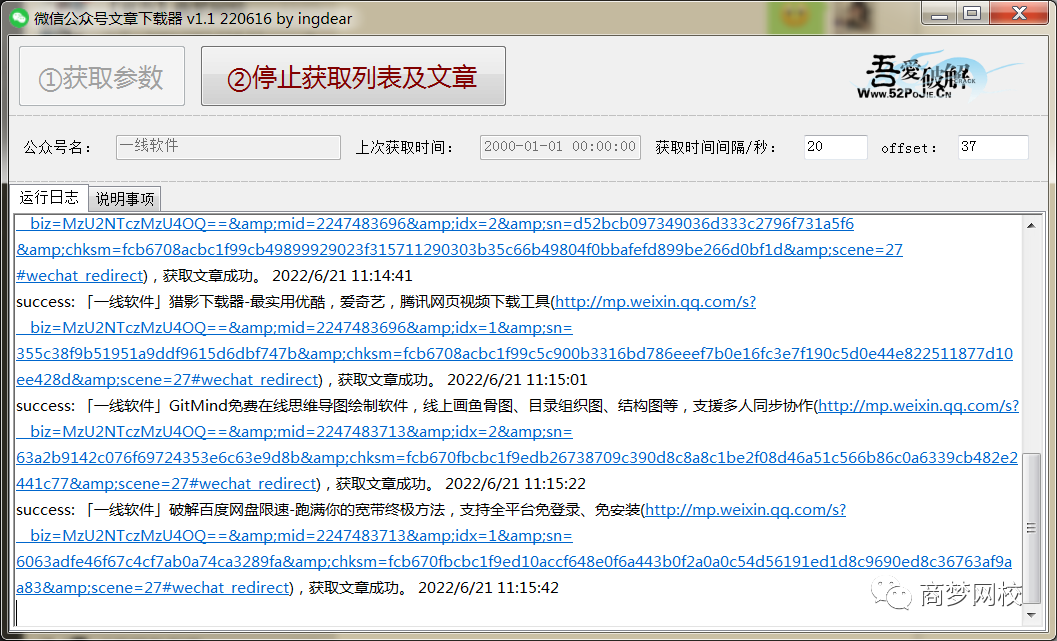Image resolution: width=1057 pixels, height=641 pixels.
Task: Click the 获取时间间隔/秒: label
Action: 716,148
